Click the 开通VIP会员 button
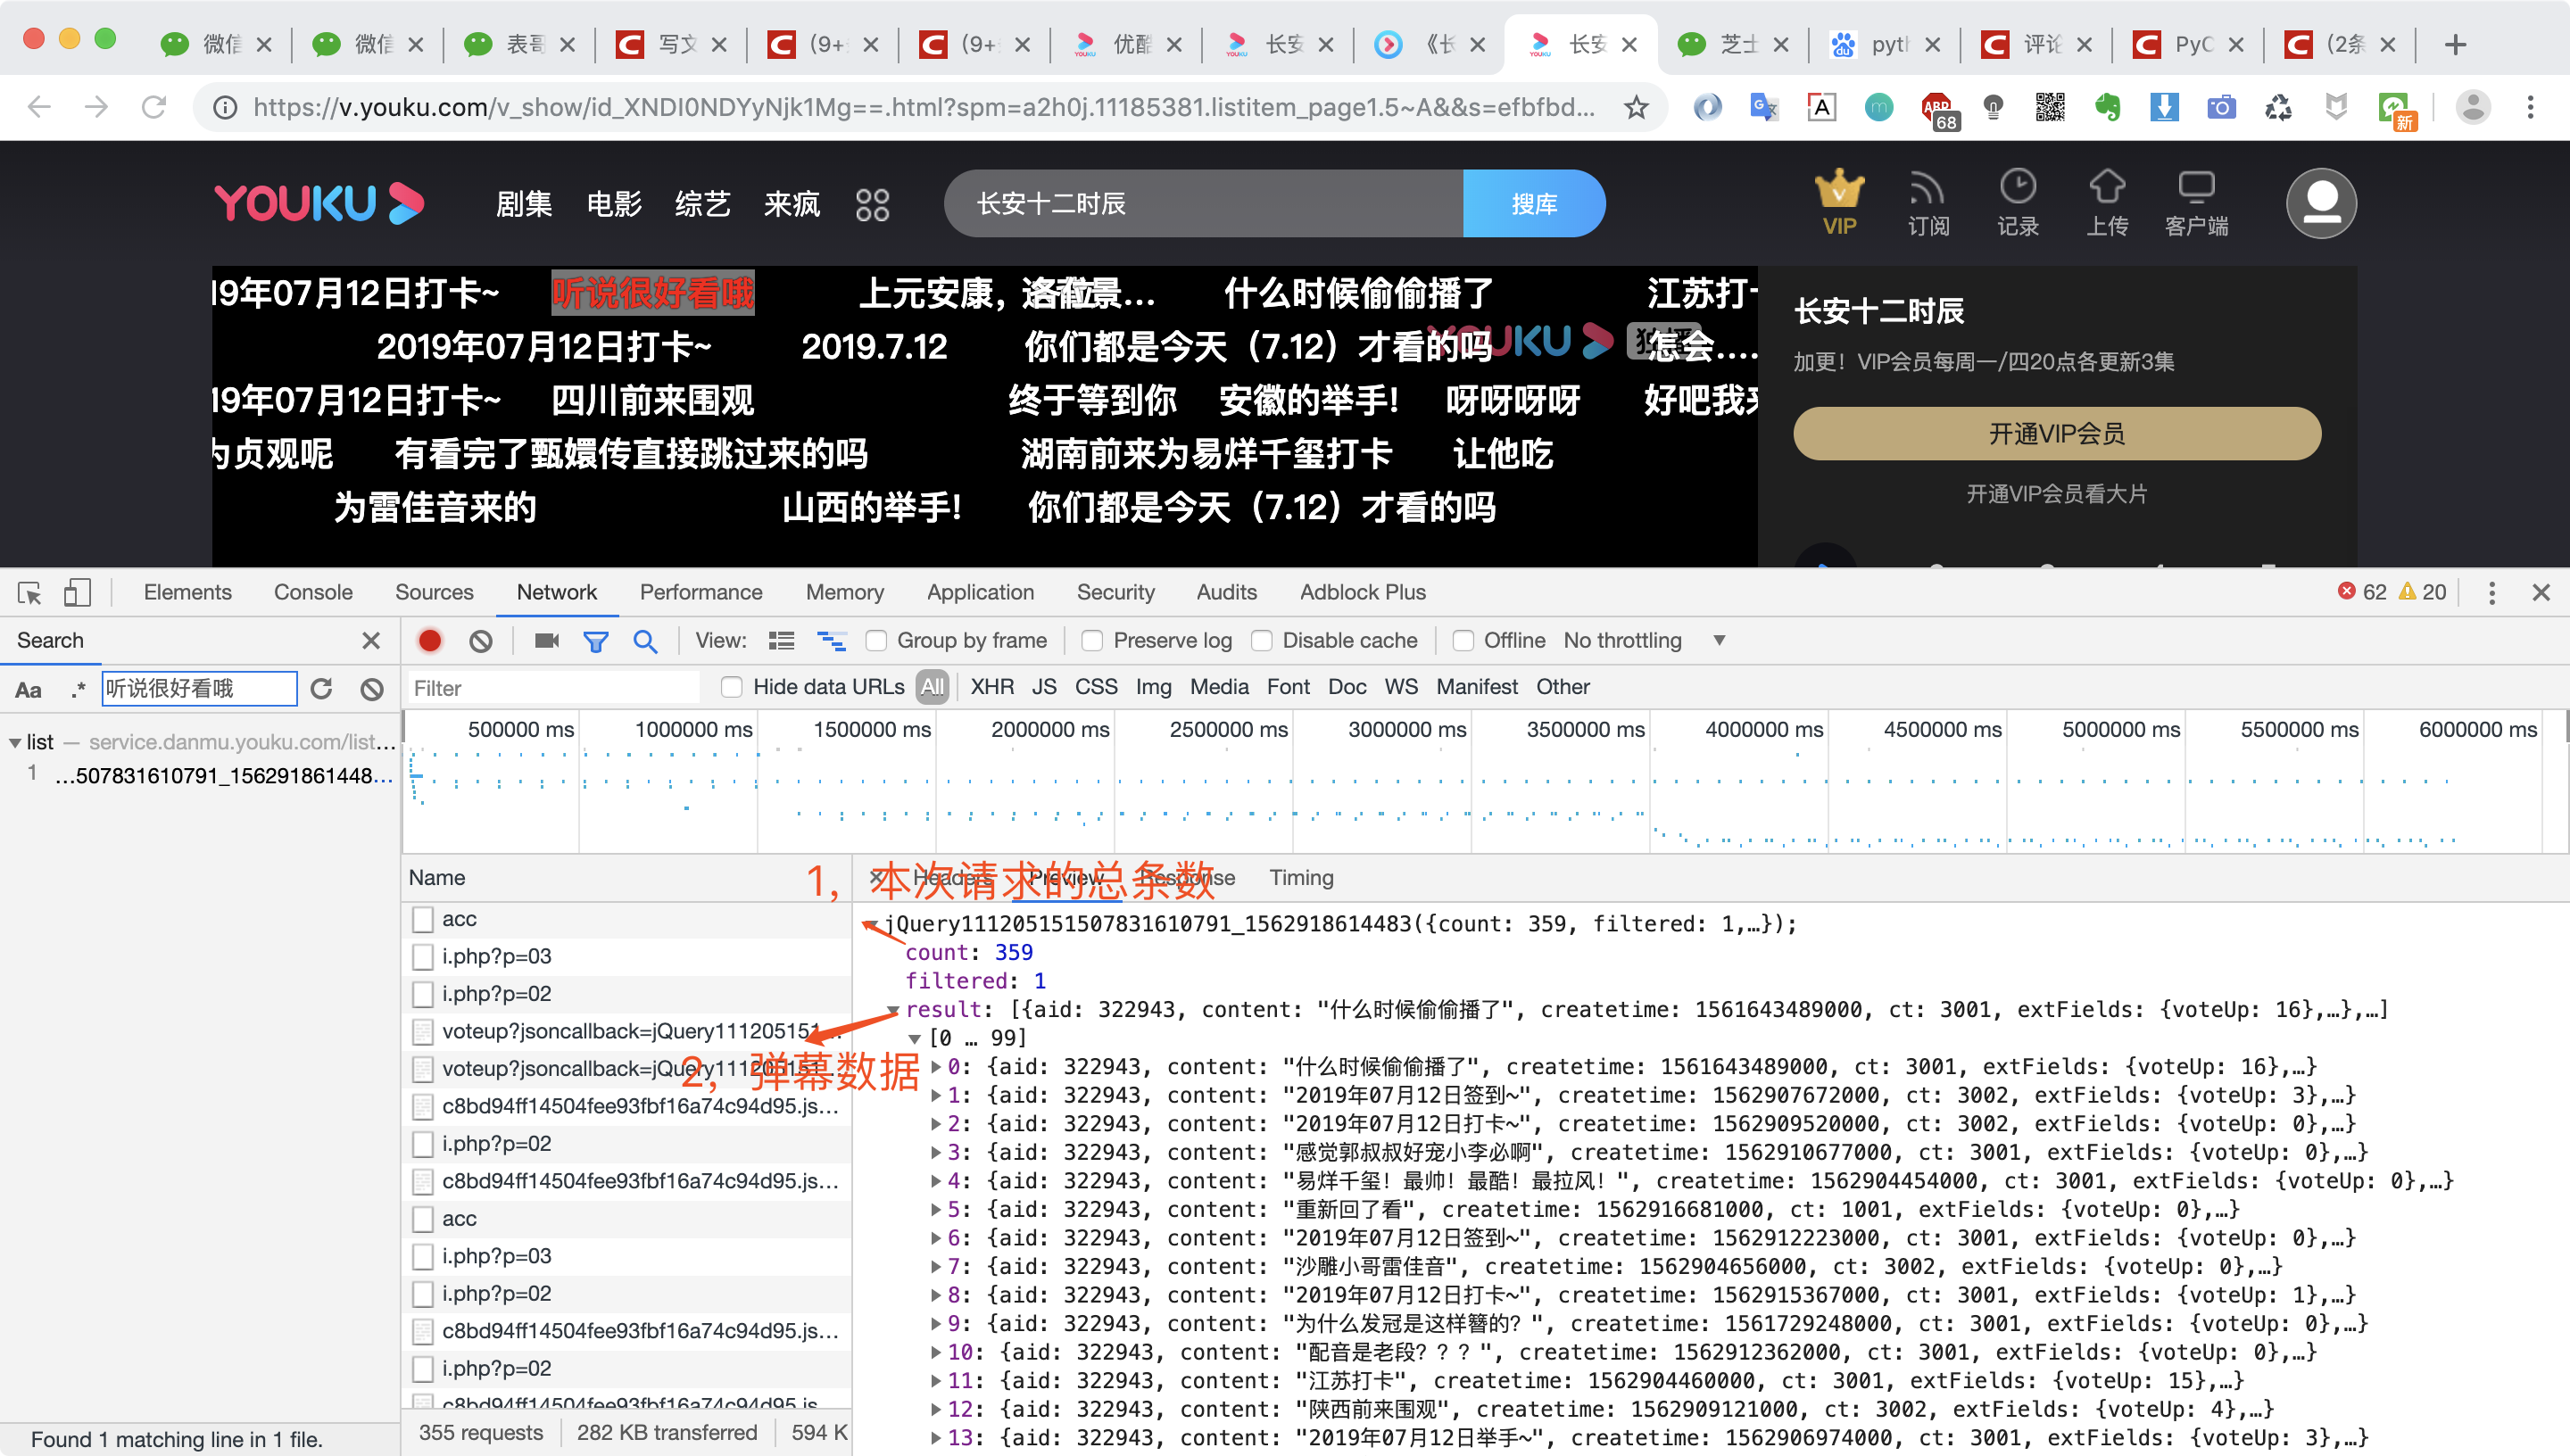Screen dimensions: 2570x1456 (x=2056, y=434)
